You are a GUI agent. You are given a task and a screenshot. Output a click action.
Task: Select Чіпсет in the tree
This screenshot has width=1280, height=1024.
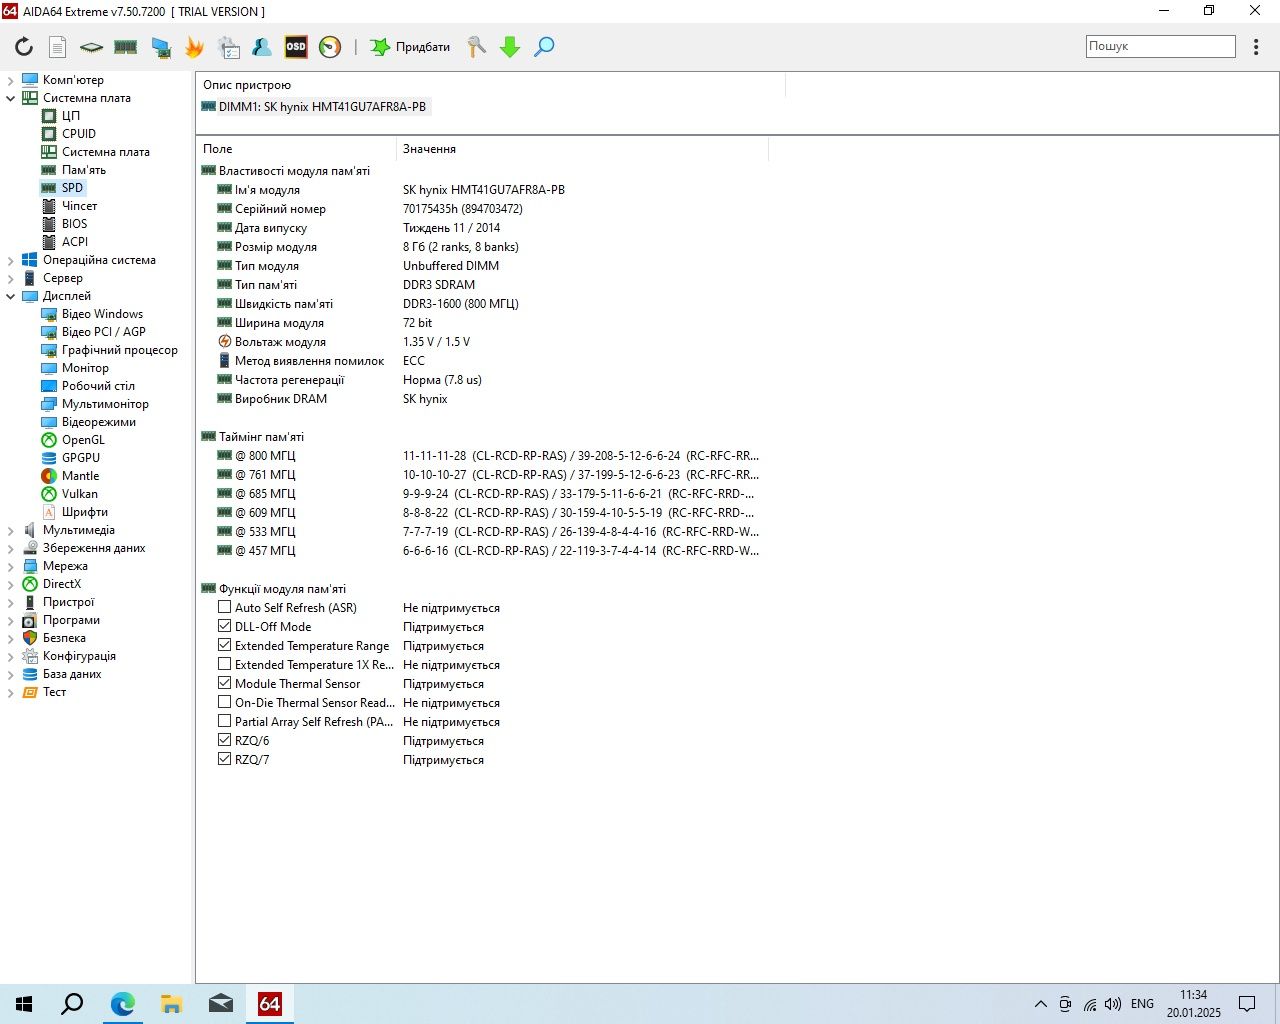click(79, 206)
